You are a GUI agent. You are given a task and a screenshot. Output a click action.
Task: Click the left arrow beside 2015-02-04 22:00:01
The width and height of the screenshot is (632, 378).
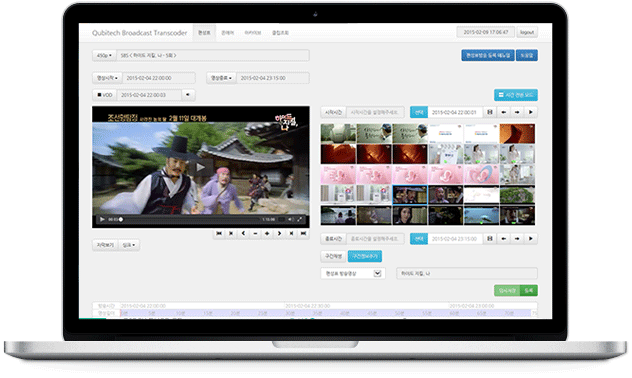tap(503, 112)
